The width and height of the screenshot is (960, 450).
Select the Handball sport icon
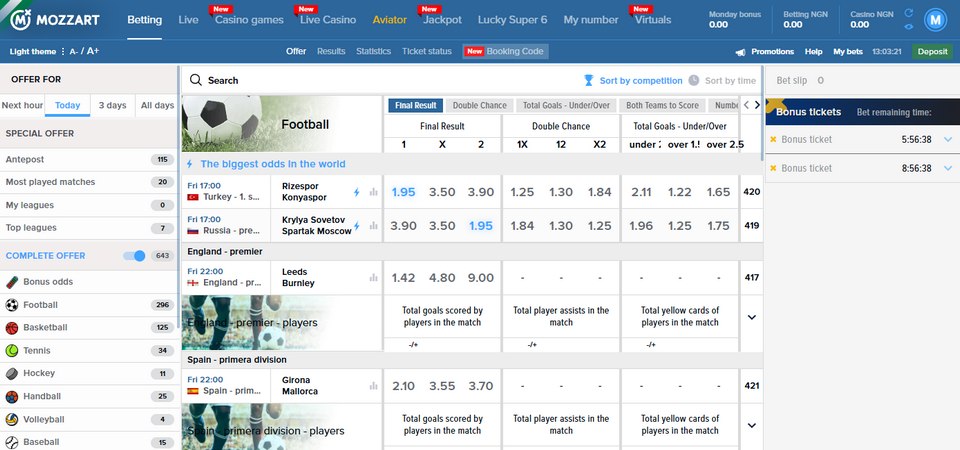(12, 396)
